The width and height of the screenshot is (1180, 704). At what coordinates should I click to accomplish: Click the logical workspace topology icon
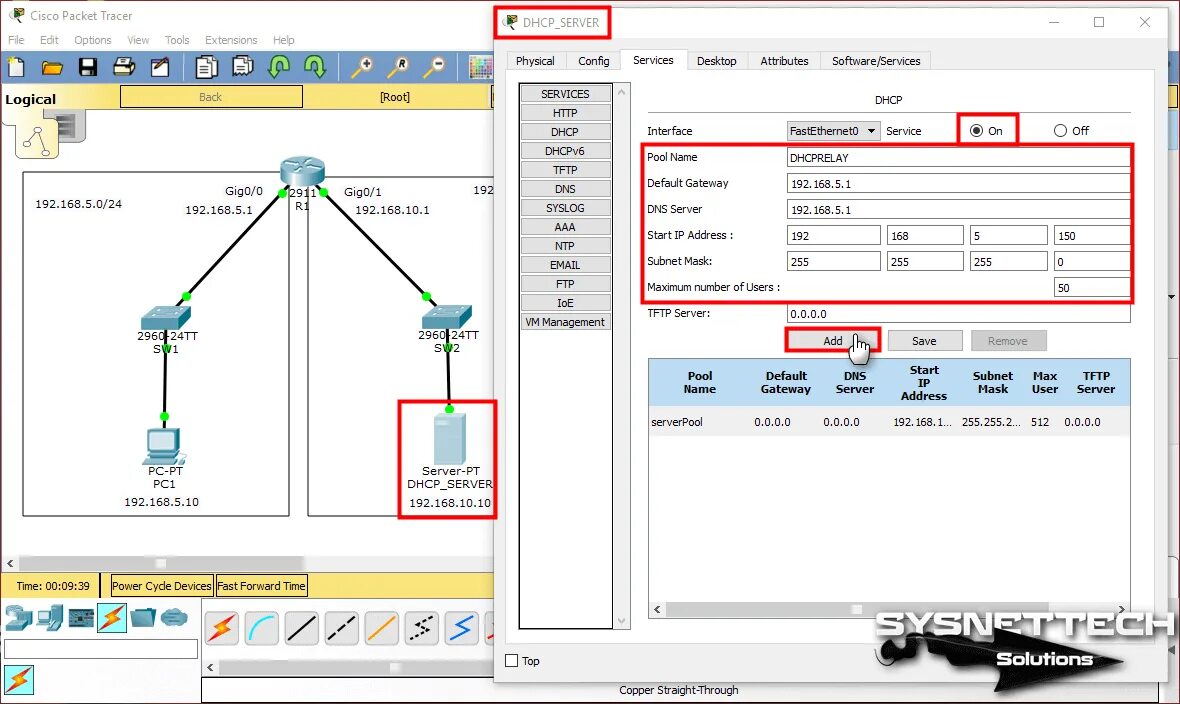(37, 139)
